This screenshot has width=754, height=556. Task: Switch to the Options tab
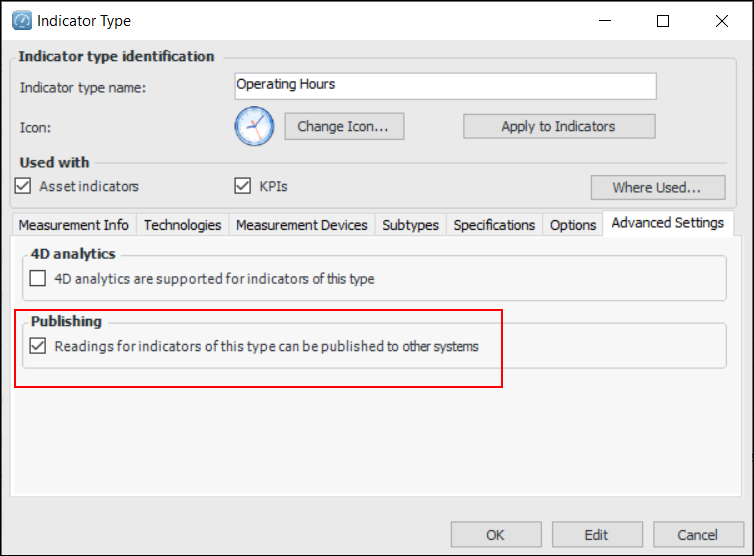[x=573, y=225]
